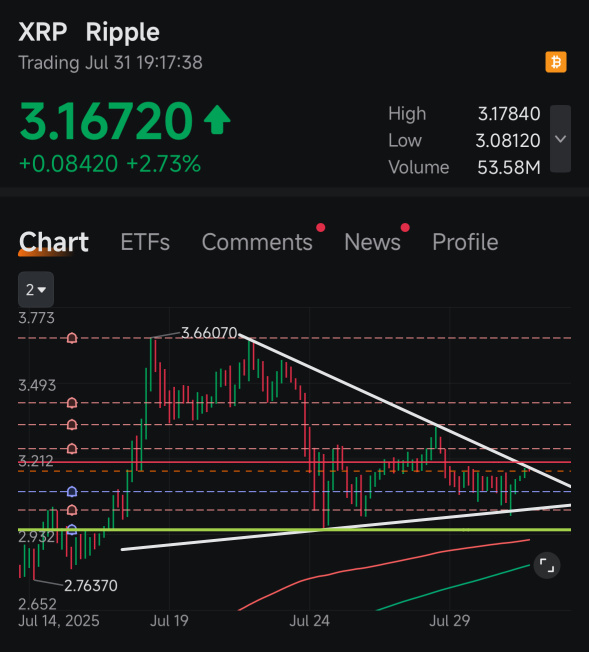Open the Comments tab
Screen dimensions: 589x652
257,242
